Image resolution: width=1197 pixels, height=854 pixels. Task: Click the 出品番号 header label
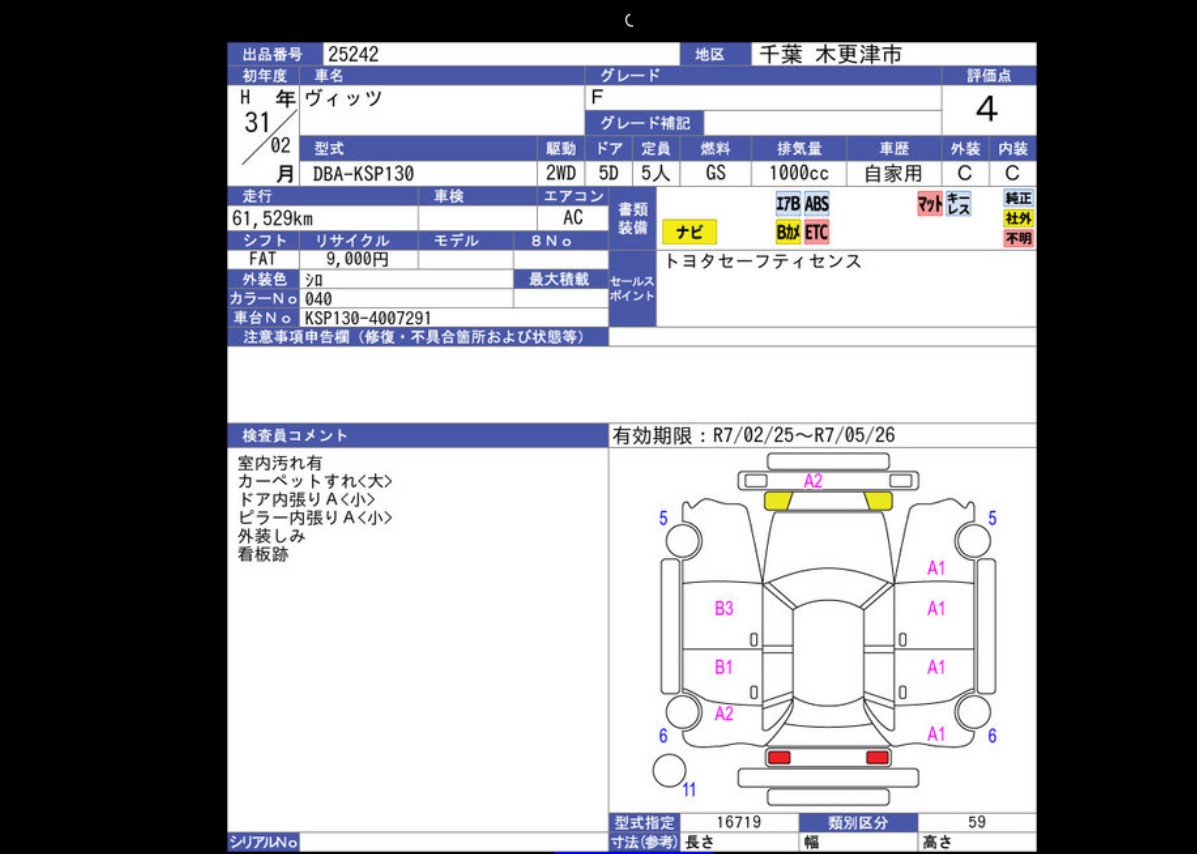pos(273,55)
